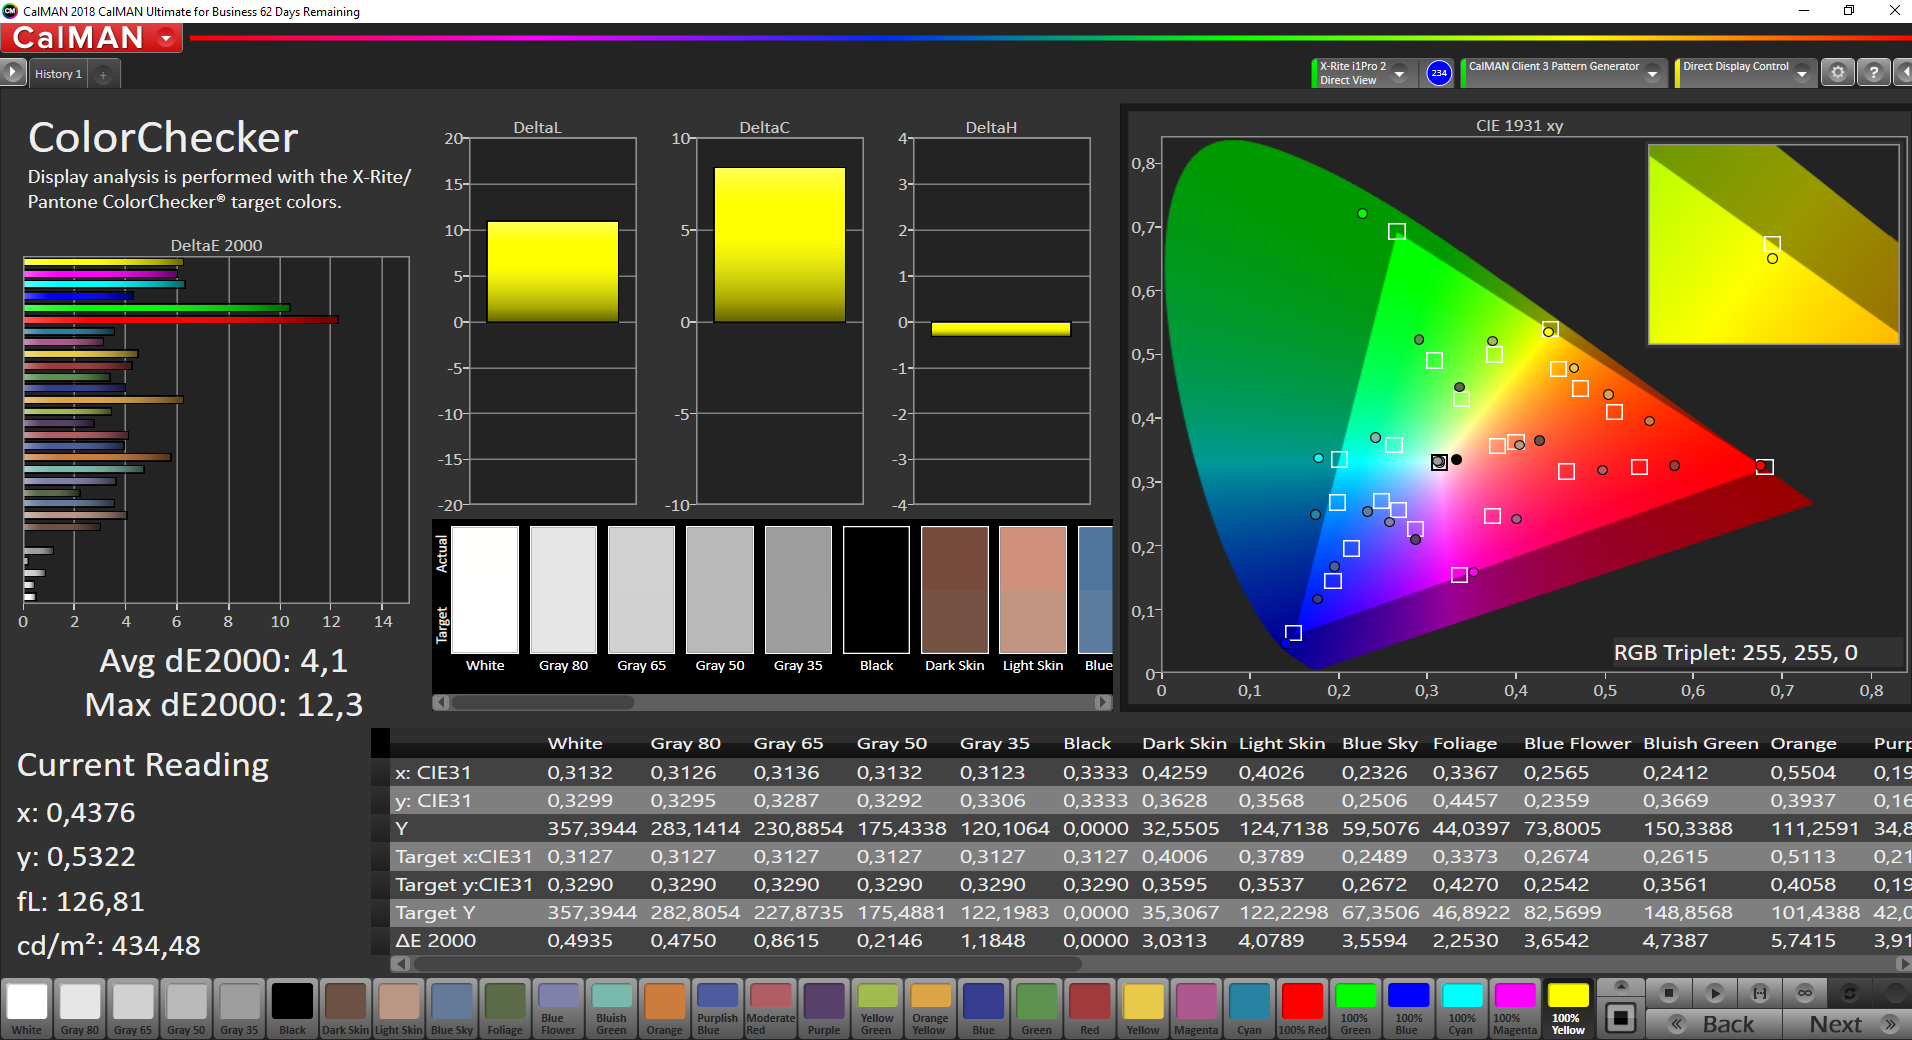The image size is (1912, 1040).
Task: Expand CalMAN Client 3 Pattern Generator dropdown
Action: (x=1653, y=74)
